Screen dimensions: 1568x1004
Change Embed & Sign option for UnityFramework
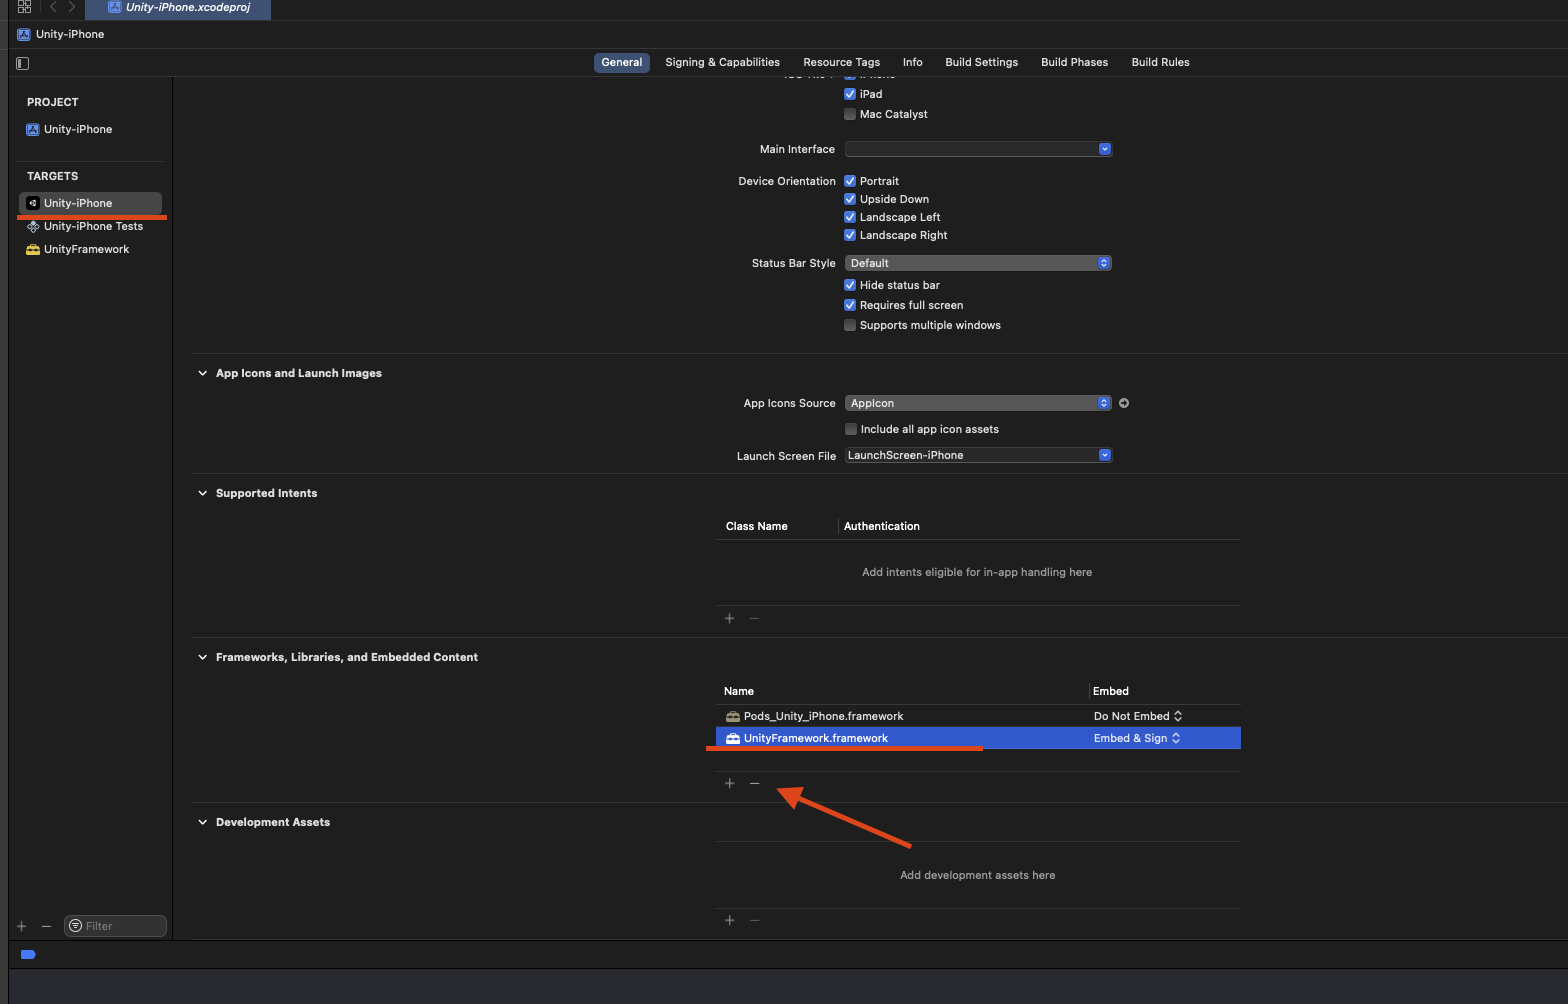1137,738
